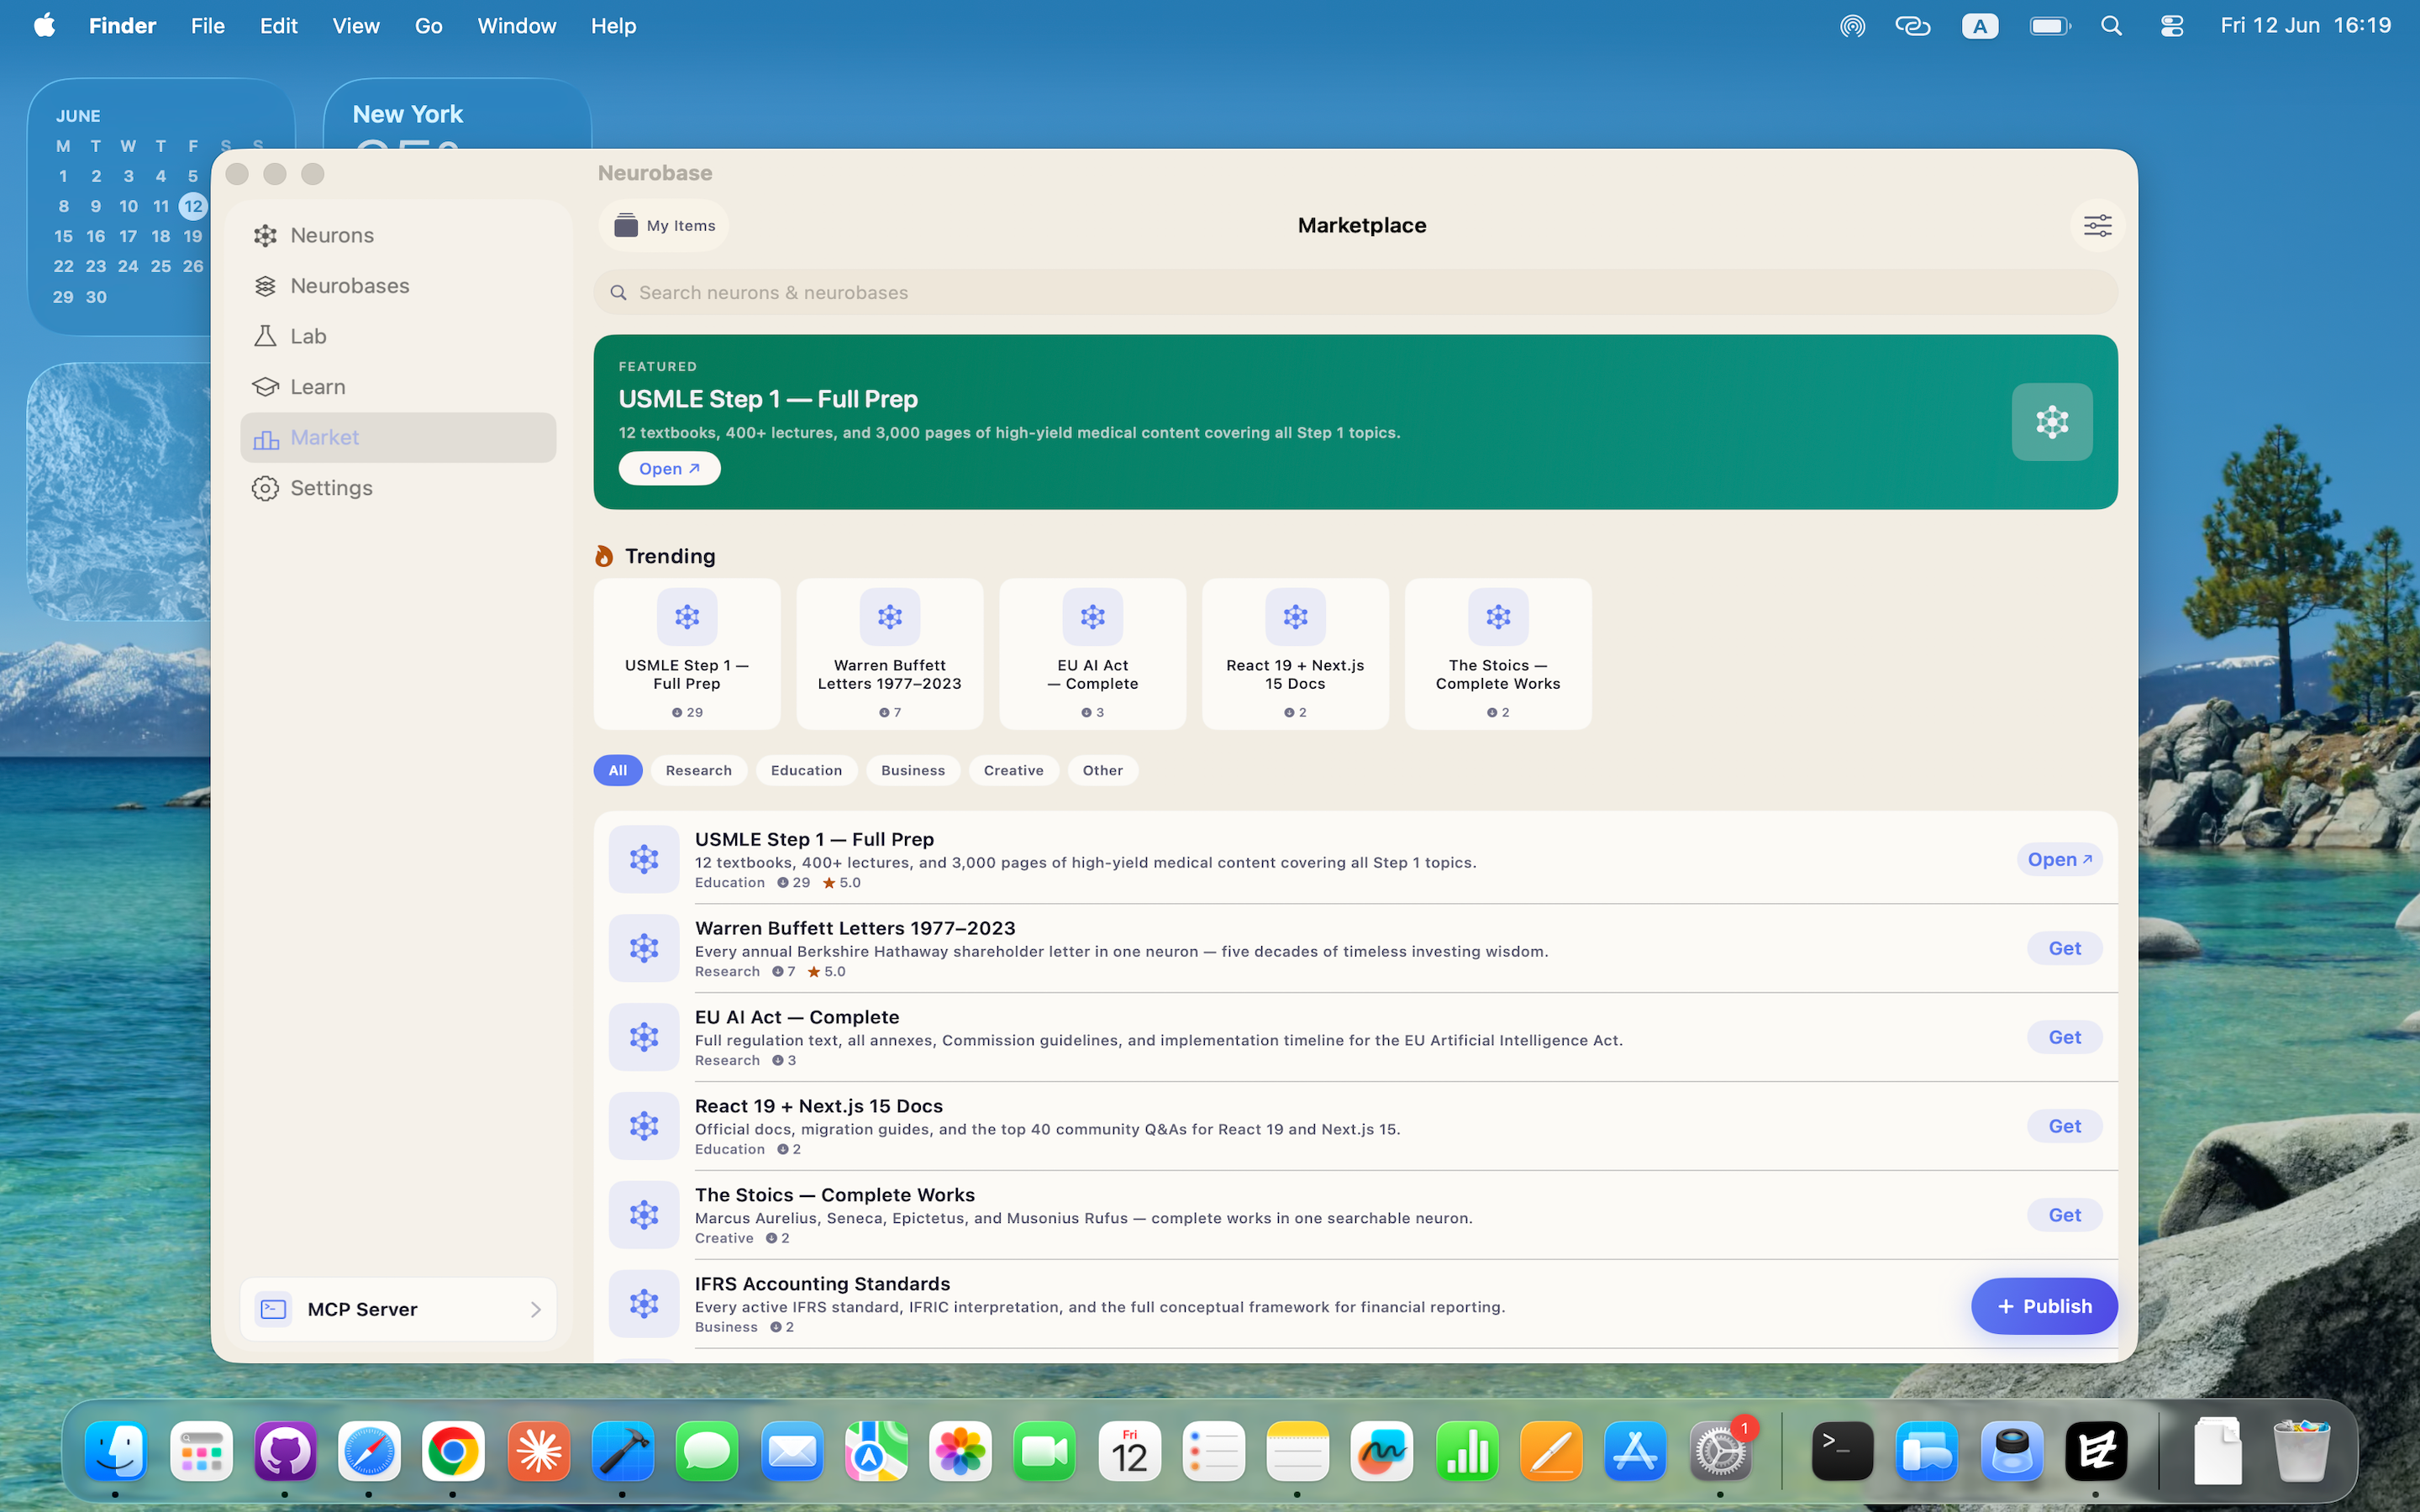The width and height of the screenshot is (2420, 1512).
Task: Open the Neurons sidebar section
Action: pyautogui.click(x=398, y=235)
